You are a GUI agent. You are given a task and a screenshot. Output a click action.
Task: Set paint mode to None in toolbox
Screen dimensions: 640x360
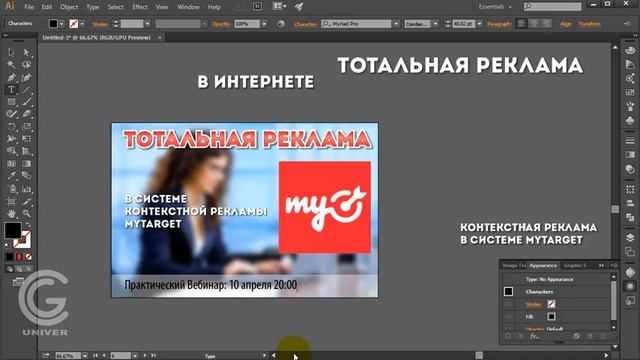click(x=29, y=257)
